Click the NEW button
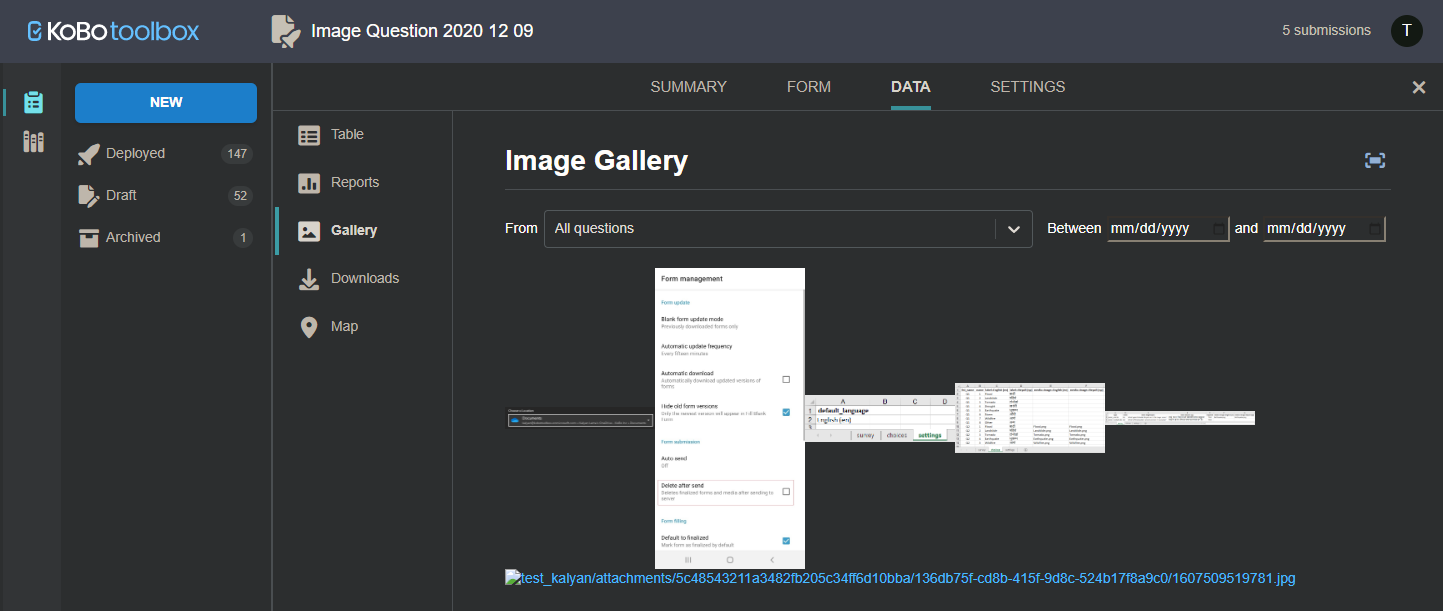The image size is (1443, 611). [x=165, y=102]
